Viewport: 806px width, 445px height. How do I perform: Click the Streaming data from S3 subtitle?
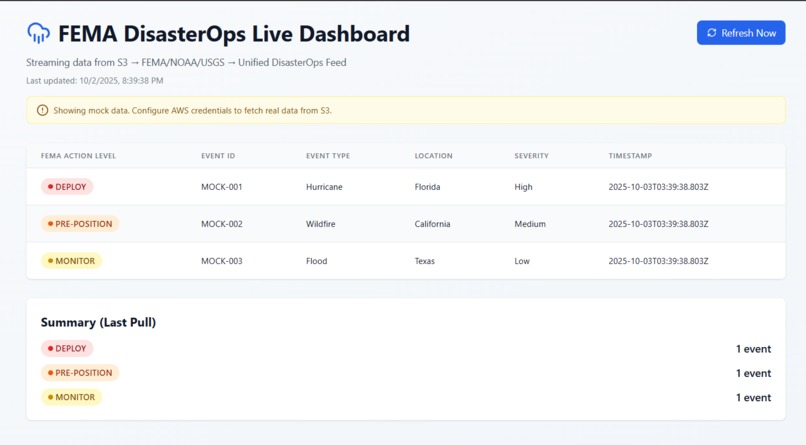point(186,63)
